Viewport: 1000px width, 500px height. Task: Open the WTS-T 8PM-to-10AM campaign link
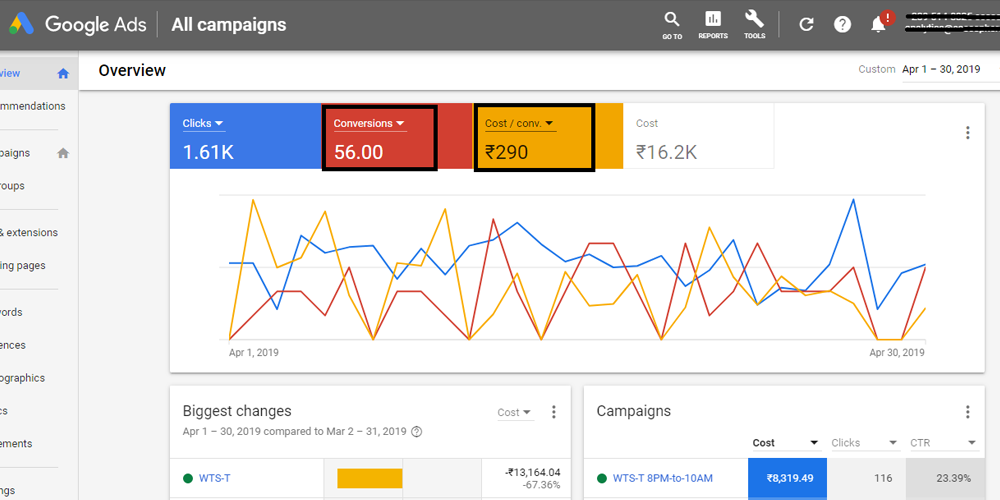point(662,479)
